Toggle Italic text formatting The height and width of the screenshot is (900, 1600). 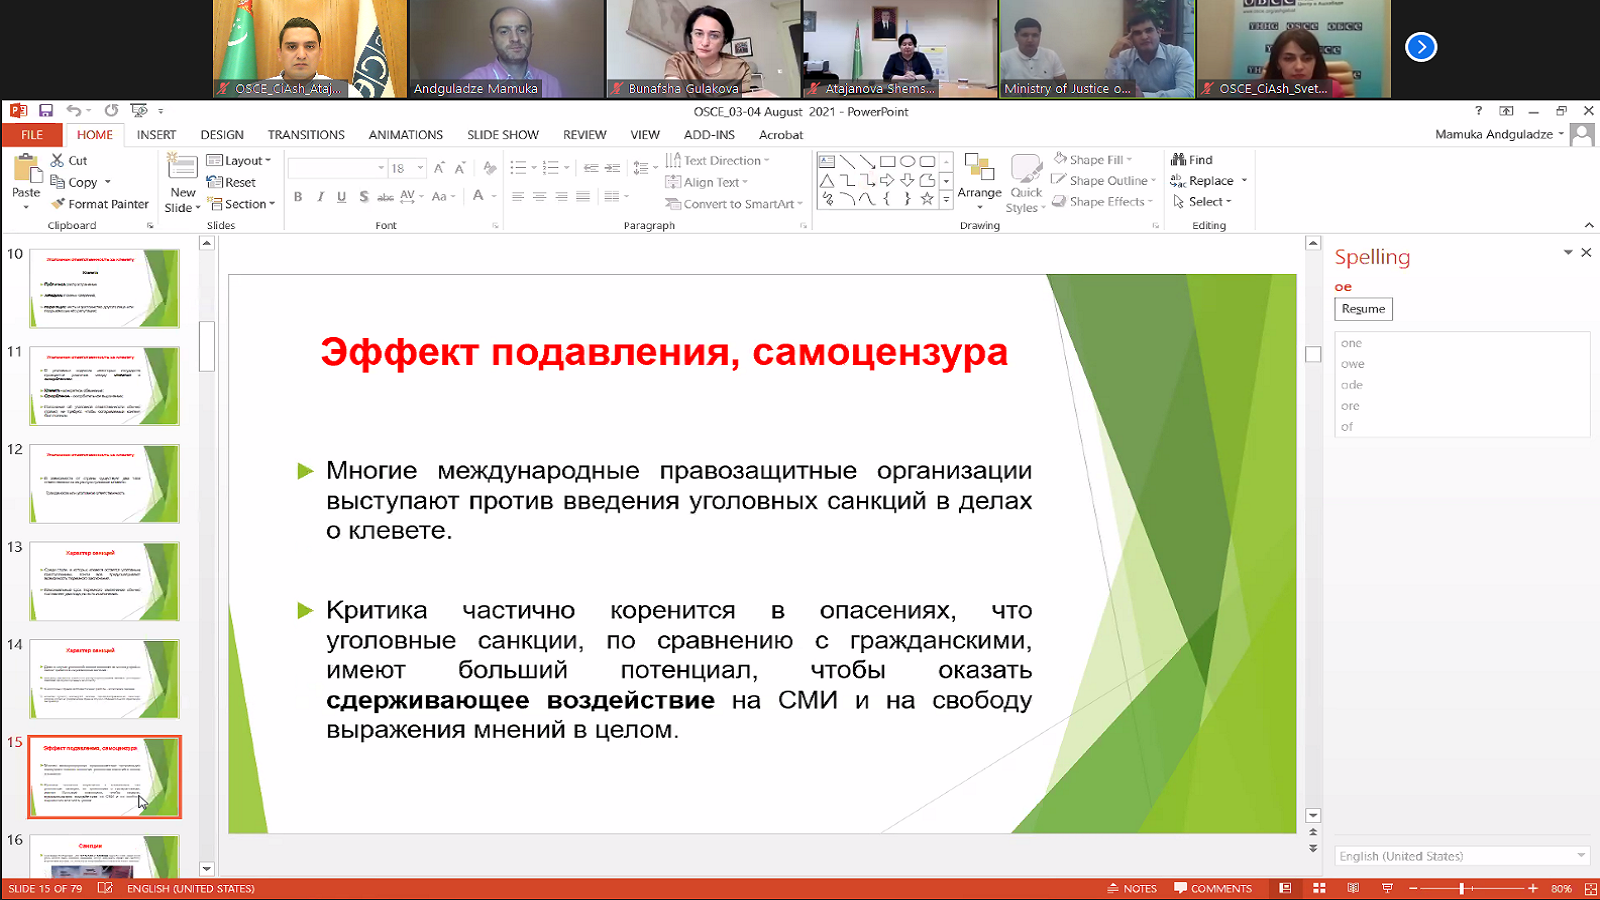click(x=320, y=197)
